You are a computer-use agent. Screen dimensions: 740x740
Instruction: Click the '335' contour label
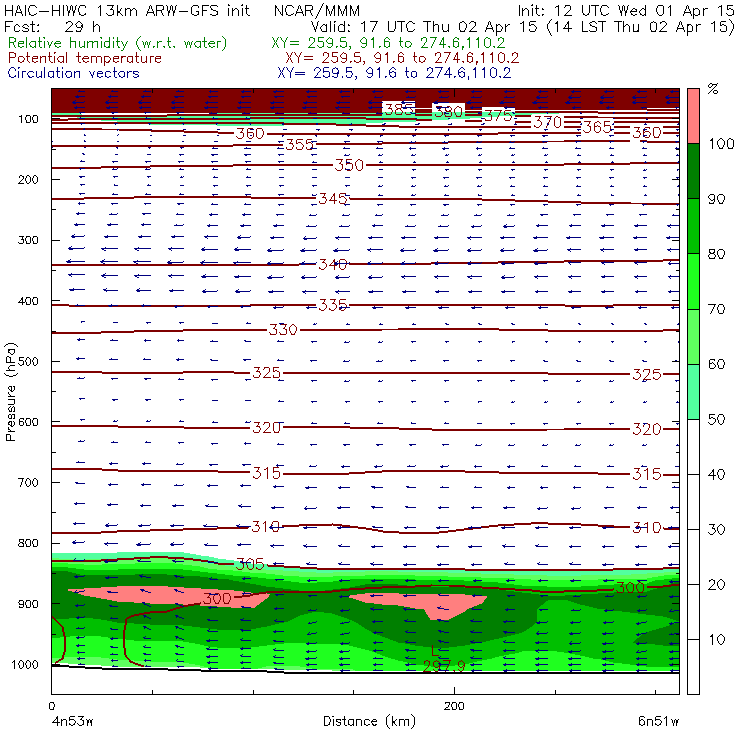coord(333,305)
